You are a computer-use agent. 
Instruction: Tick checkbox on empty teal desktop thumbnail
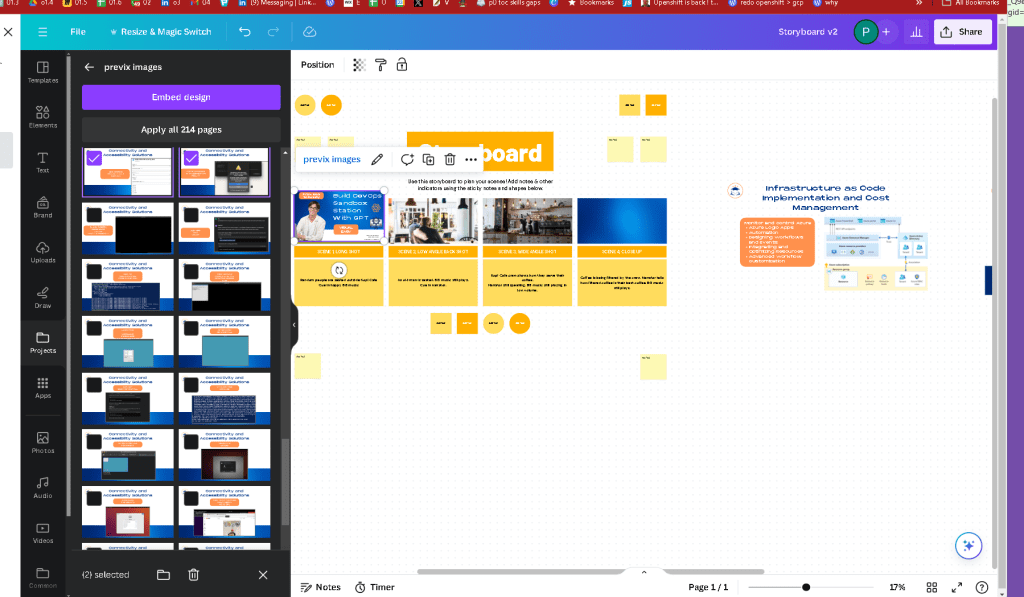tap(191, 328)
